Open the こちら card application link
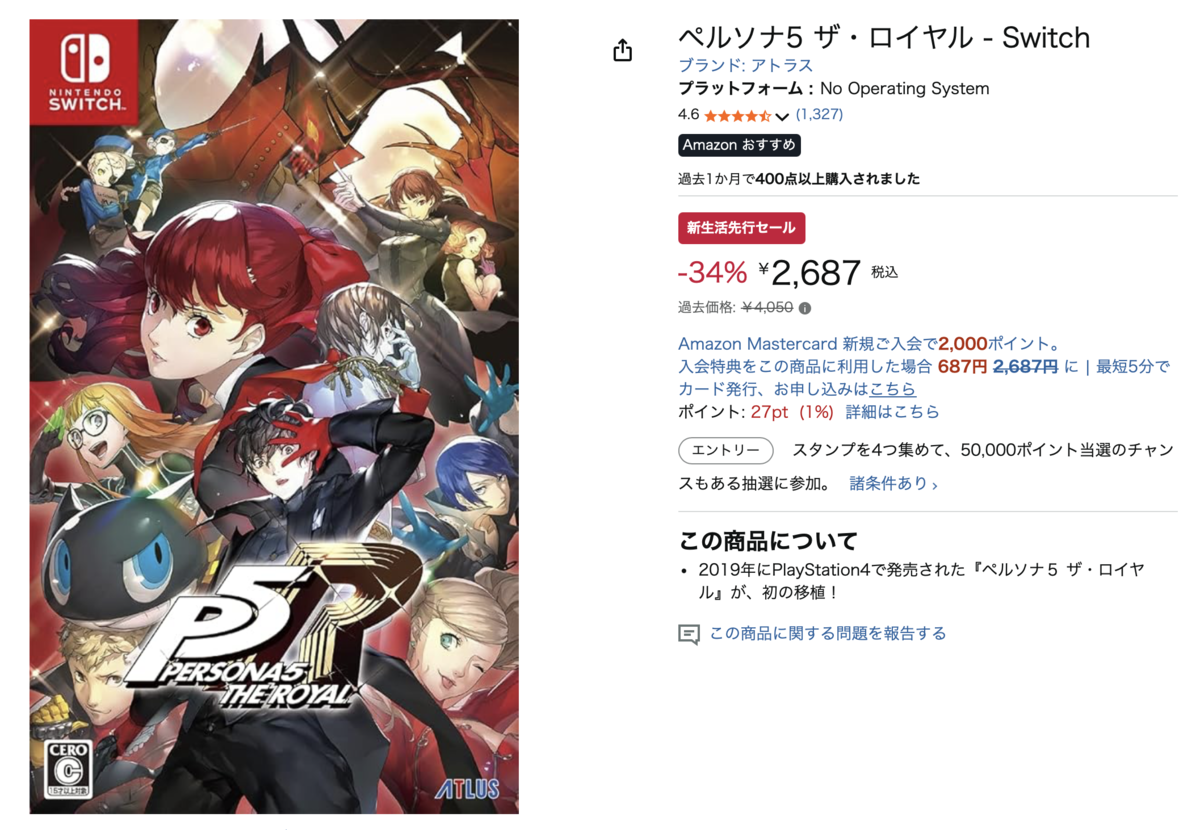This screenshot has width=1200, height=830. [x=892, y=389]
